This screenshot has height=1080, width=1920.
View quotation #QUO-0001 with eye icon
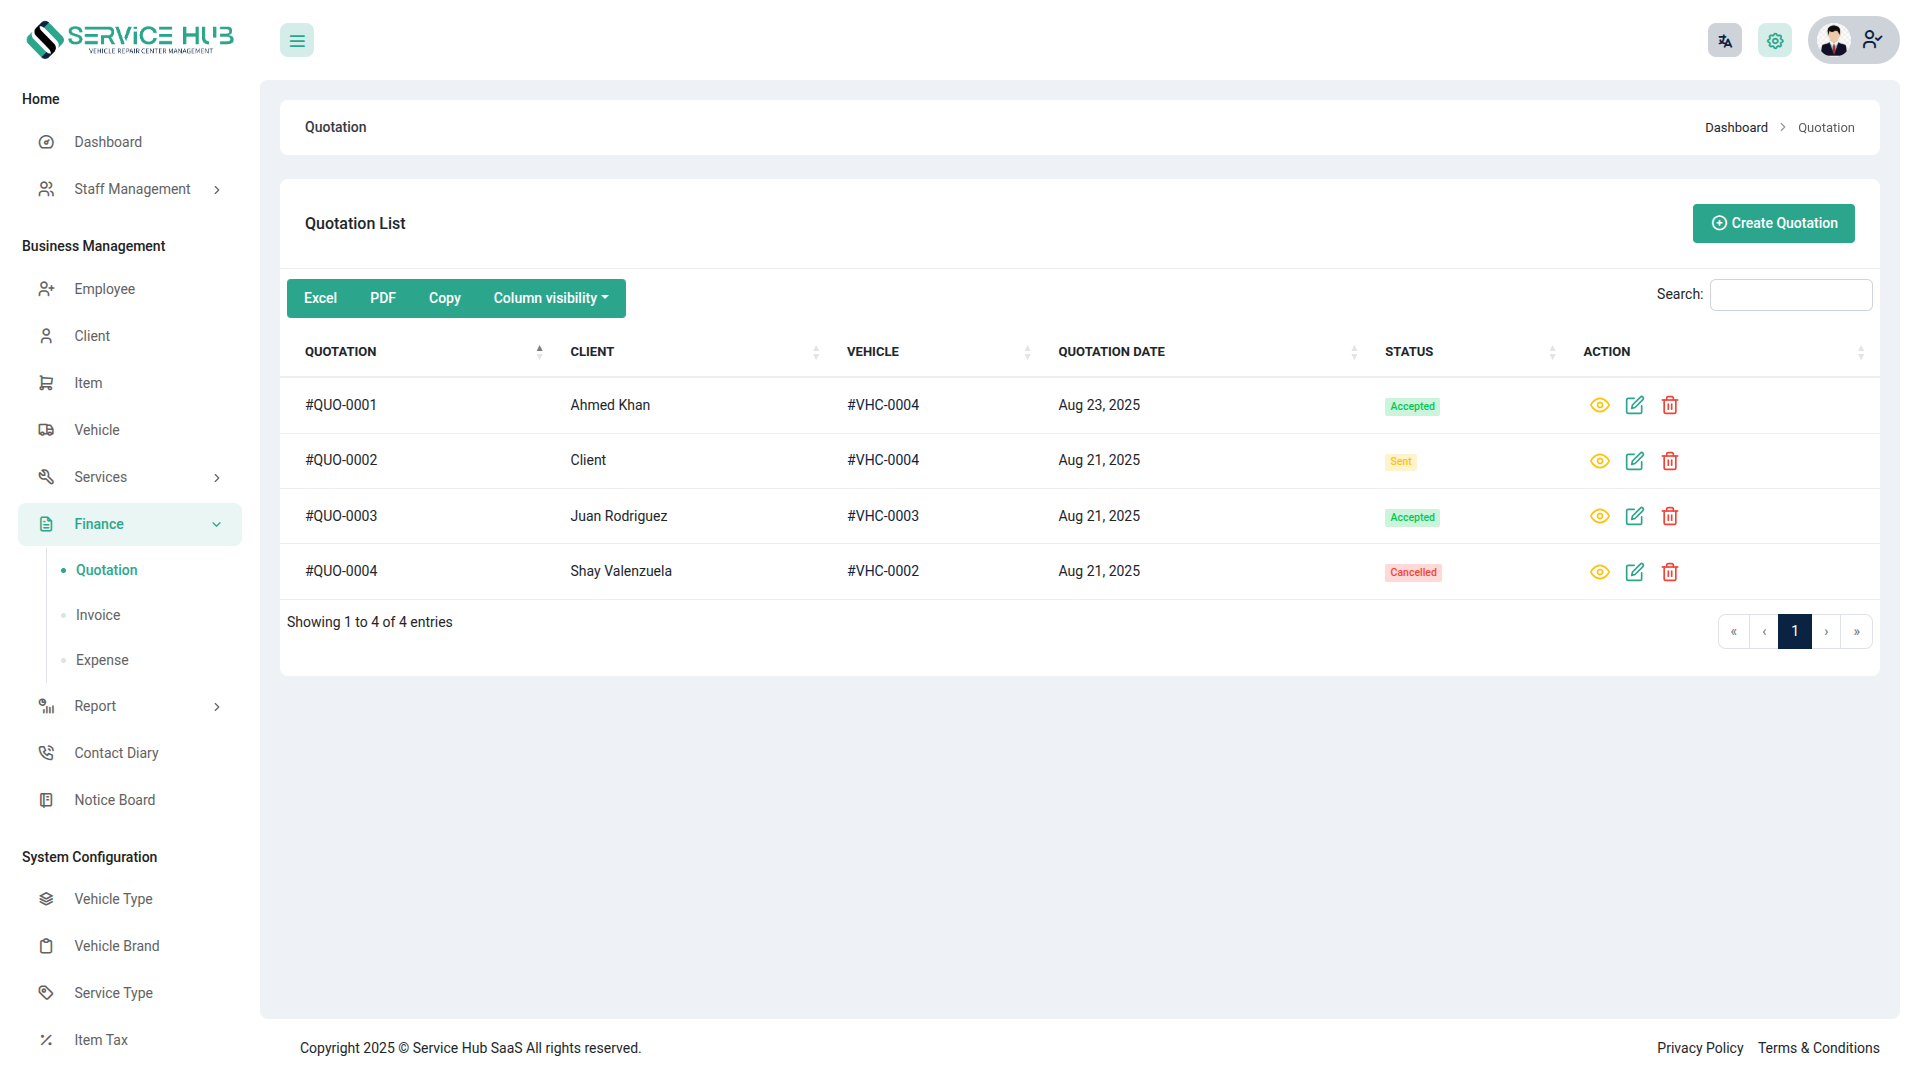1599,405
